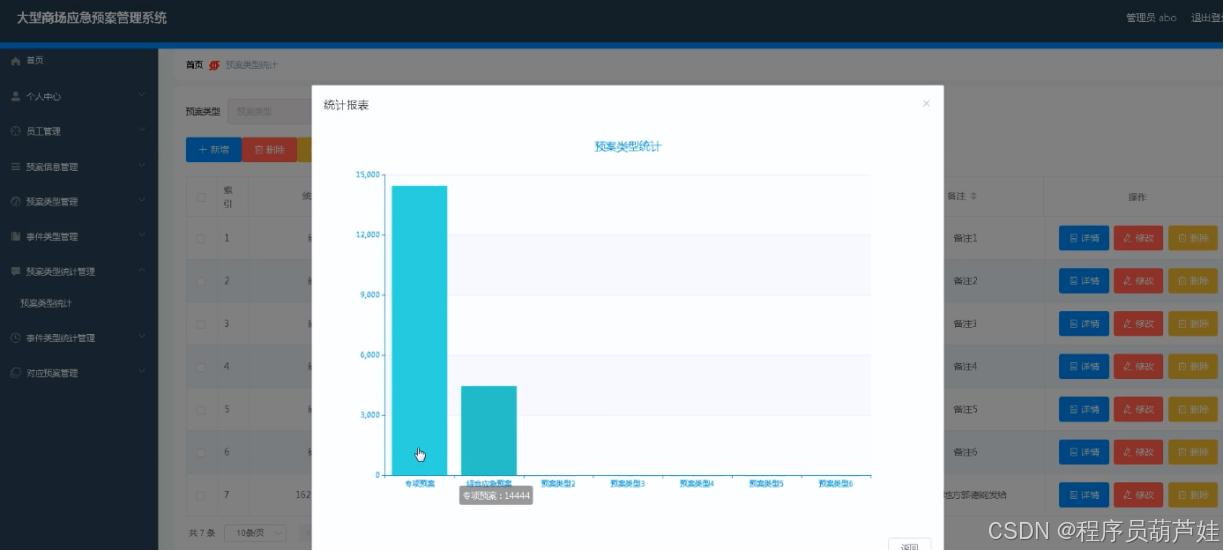Click 删除 for the 备注3 row
Image resolution: width=1224 pixels, height=551 pixels.
[x=1193, y=324]
